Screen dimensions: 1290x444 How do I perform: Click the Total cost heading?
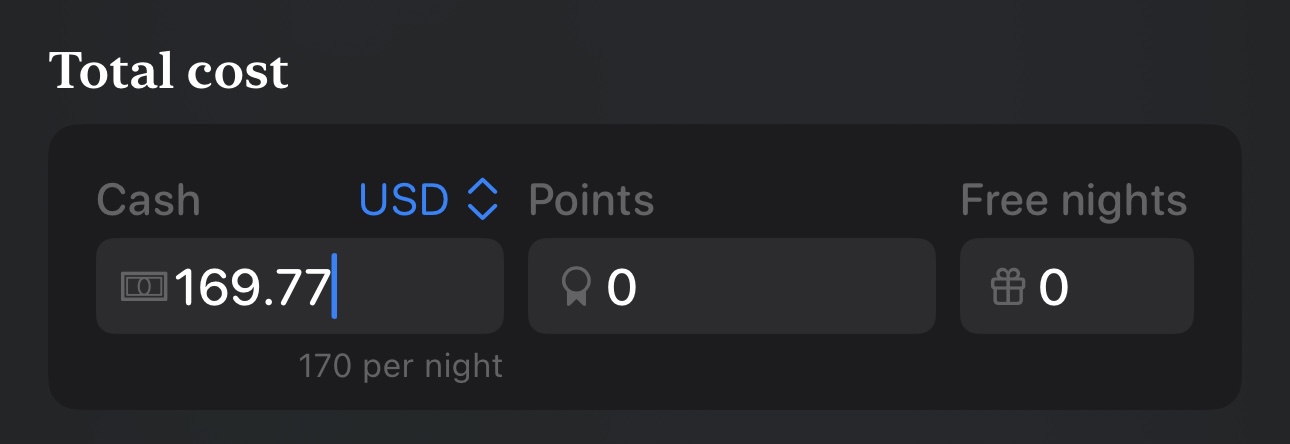click(169, 71)
